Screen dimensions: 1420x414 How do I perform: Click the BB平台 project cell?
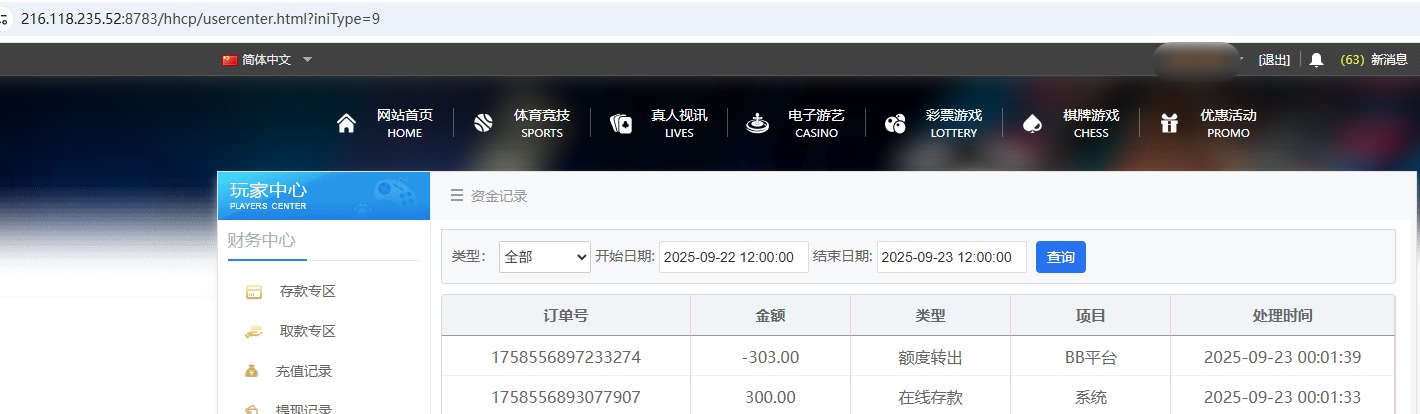(x=1090, y=357)
